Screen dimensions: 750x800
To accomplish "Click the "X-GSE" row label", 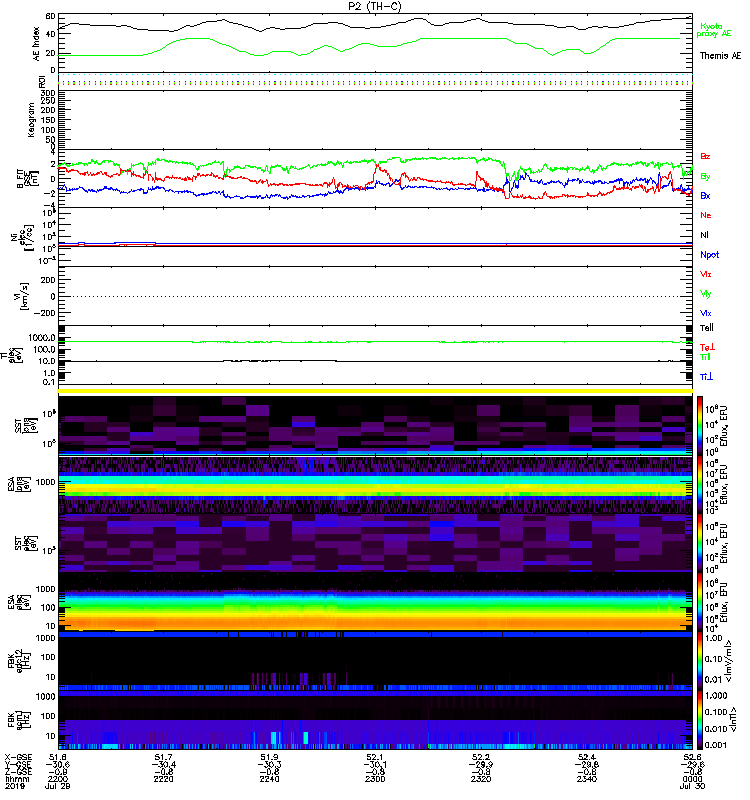I will [x=17, y=757].
